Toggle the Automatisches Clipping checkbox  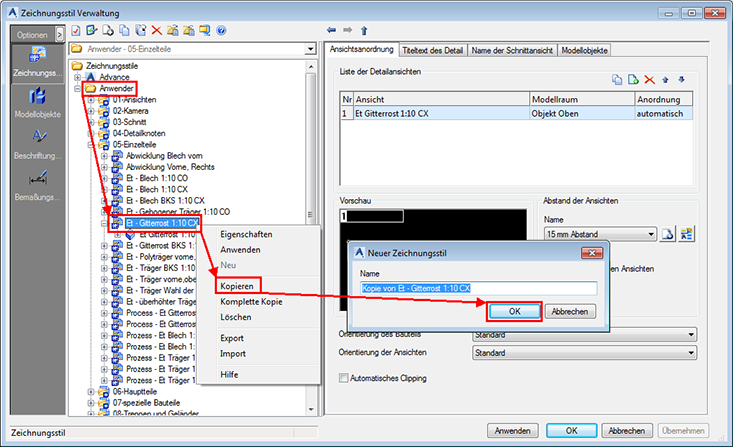point(344,378)
